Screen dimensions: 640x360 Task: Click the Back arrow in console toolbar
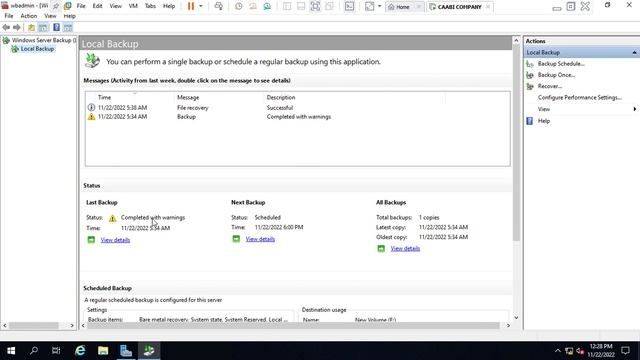pos(6,27)
